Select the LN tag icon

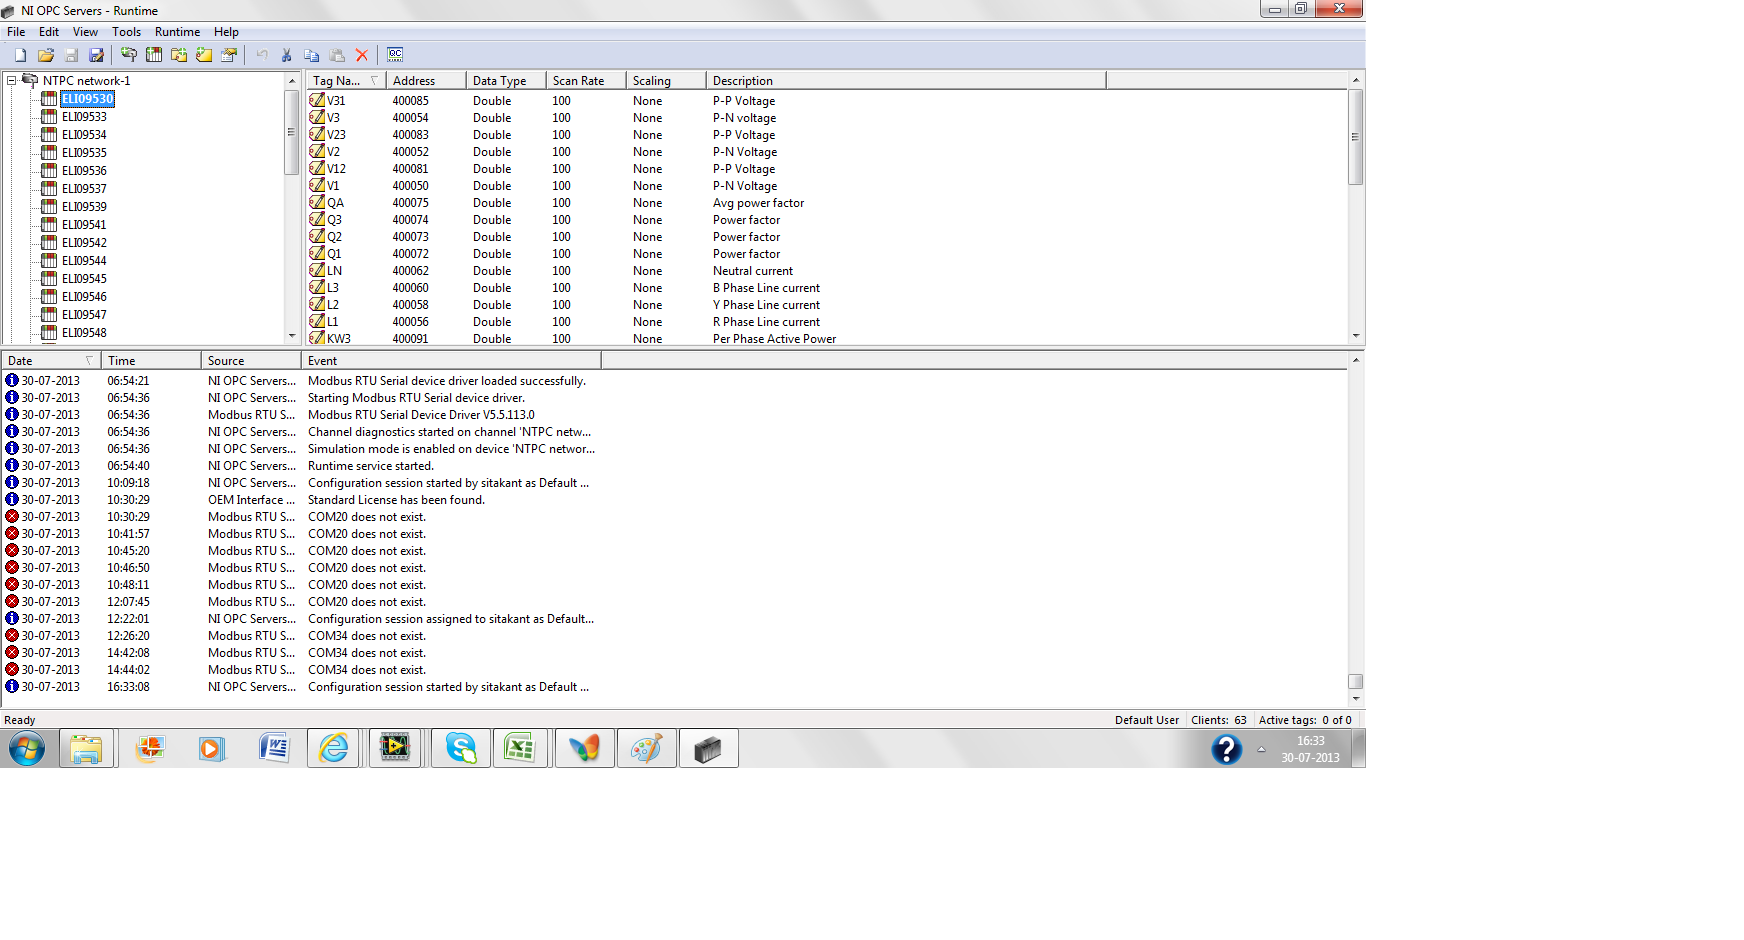point(317,271)
